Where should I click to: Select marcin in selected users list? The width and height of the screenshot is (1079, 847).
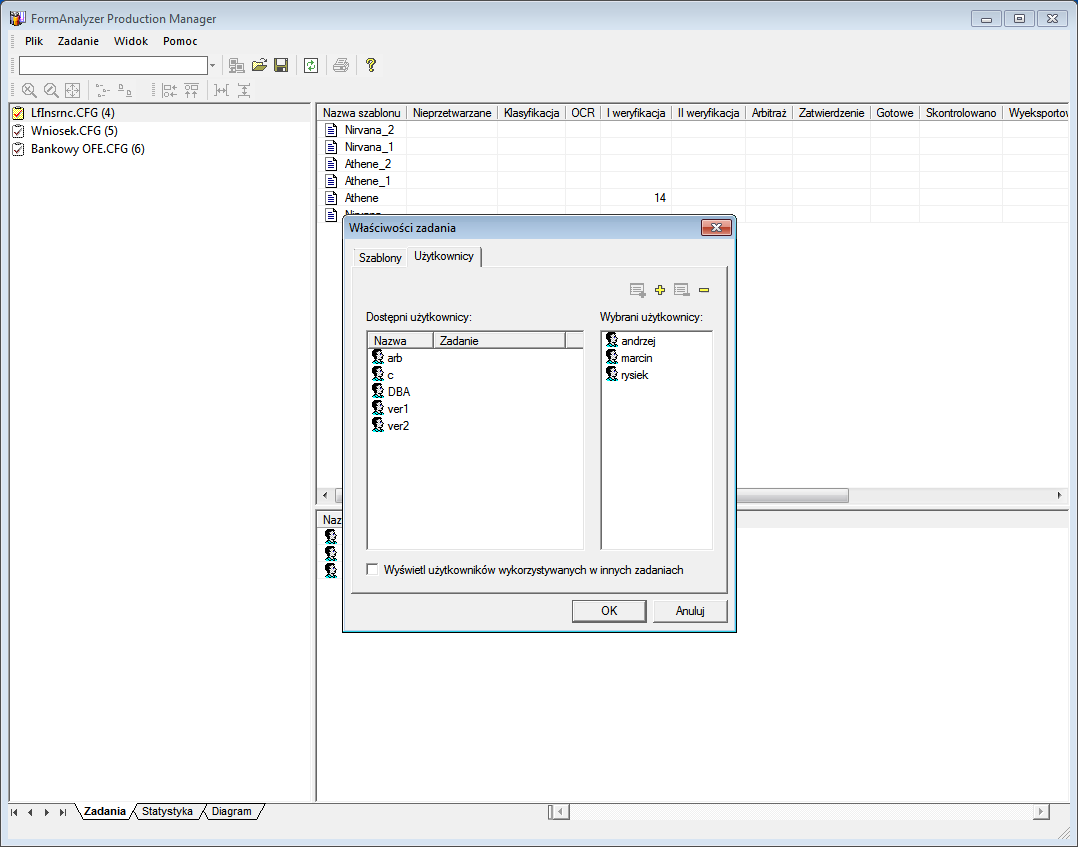tap(636, 358)
